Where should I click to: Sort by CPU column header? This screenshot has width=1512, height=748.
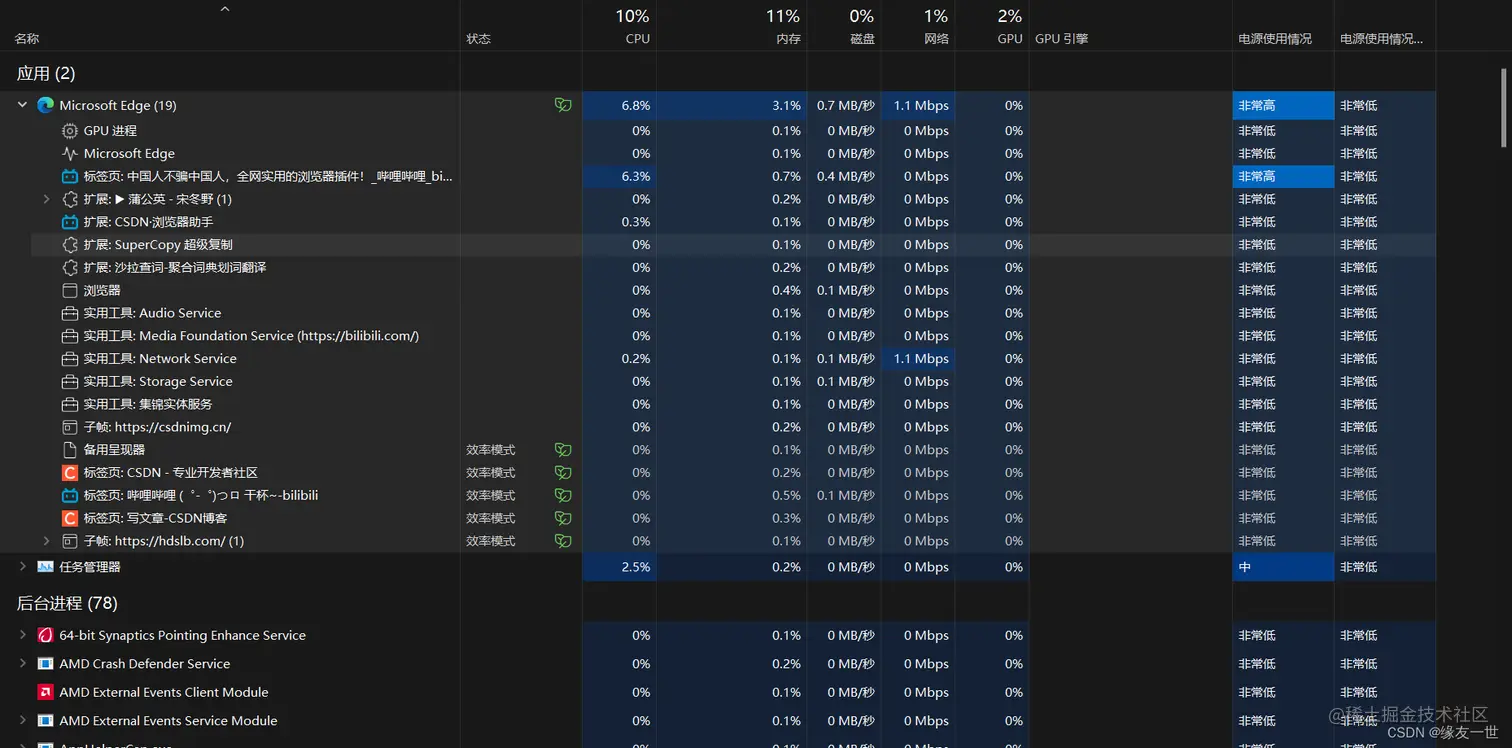(x=637, y=39)
